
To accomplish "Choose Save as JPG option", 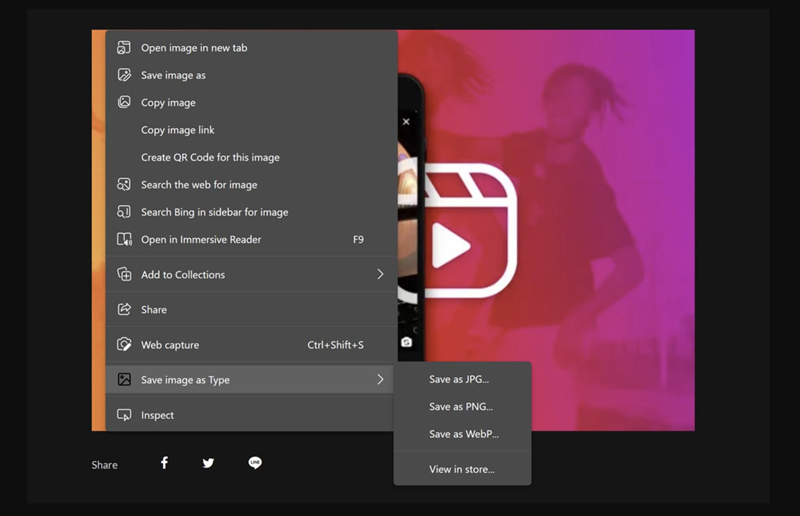I will pos(459,379).
